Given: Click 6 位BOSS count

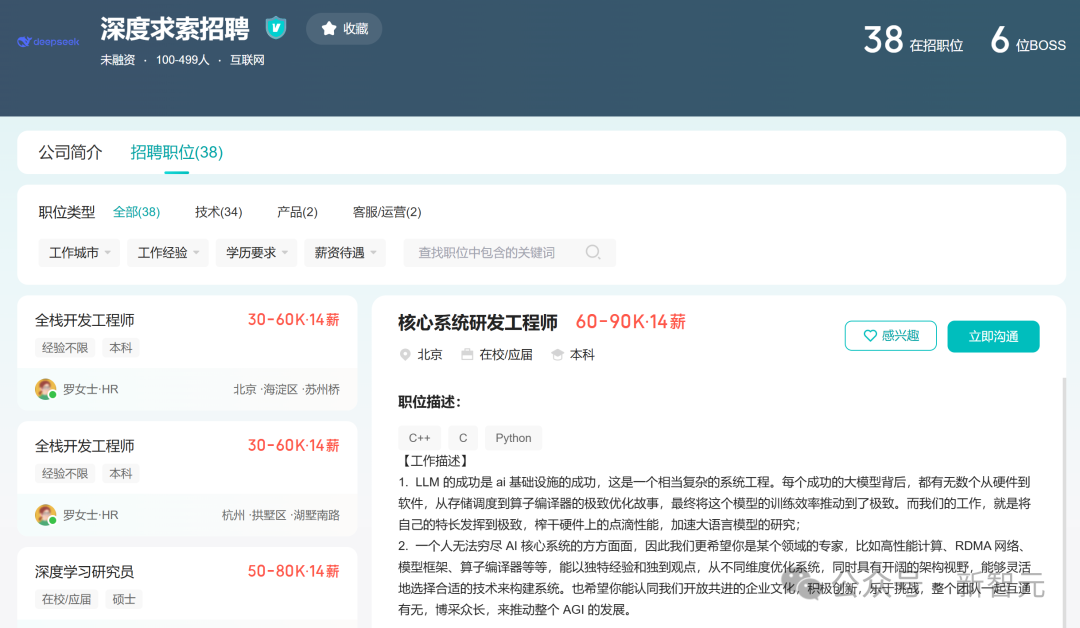Looking at the screenshot, I should 1028,40.
